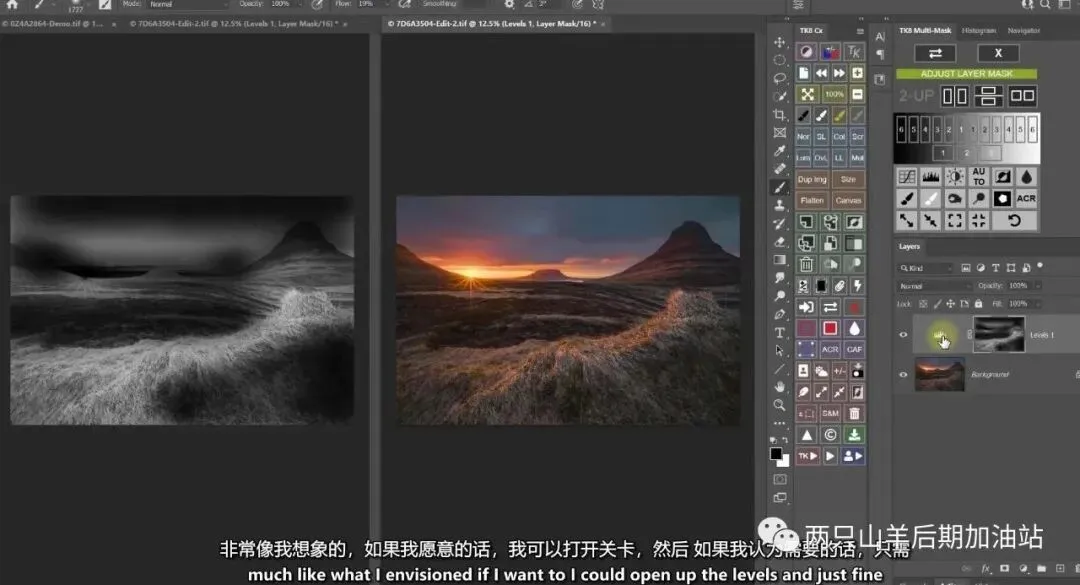The width and height of the screenshot is (1080, 585).
Task: Select the Hand tool
Action: 779,387
